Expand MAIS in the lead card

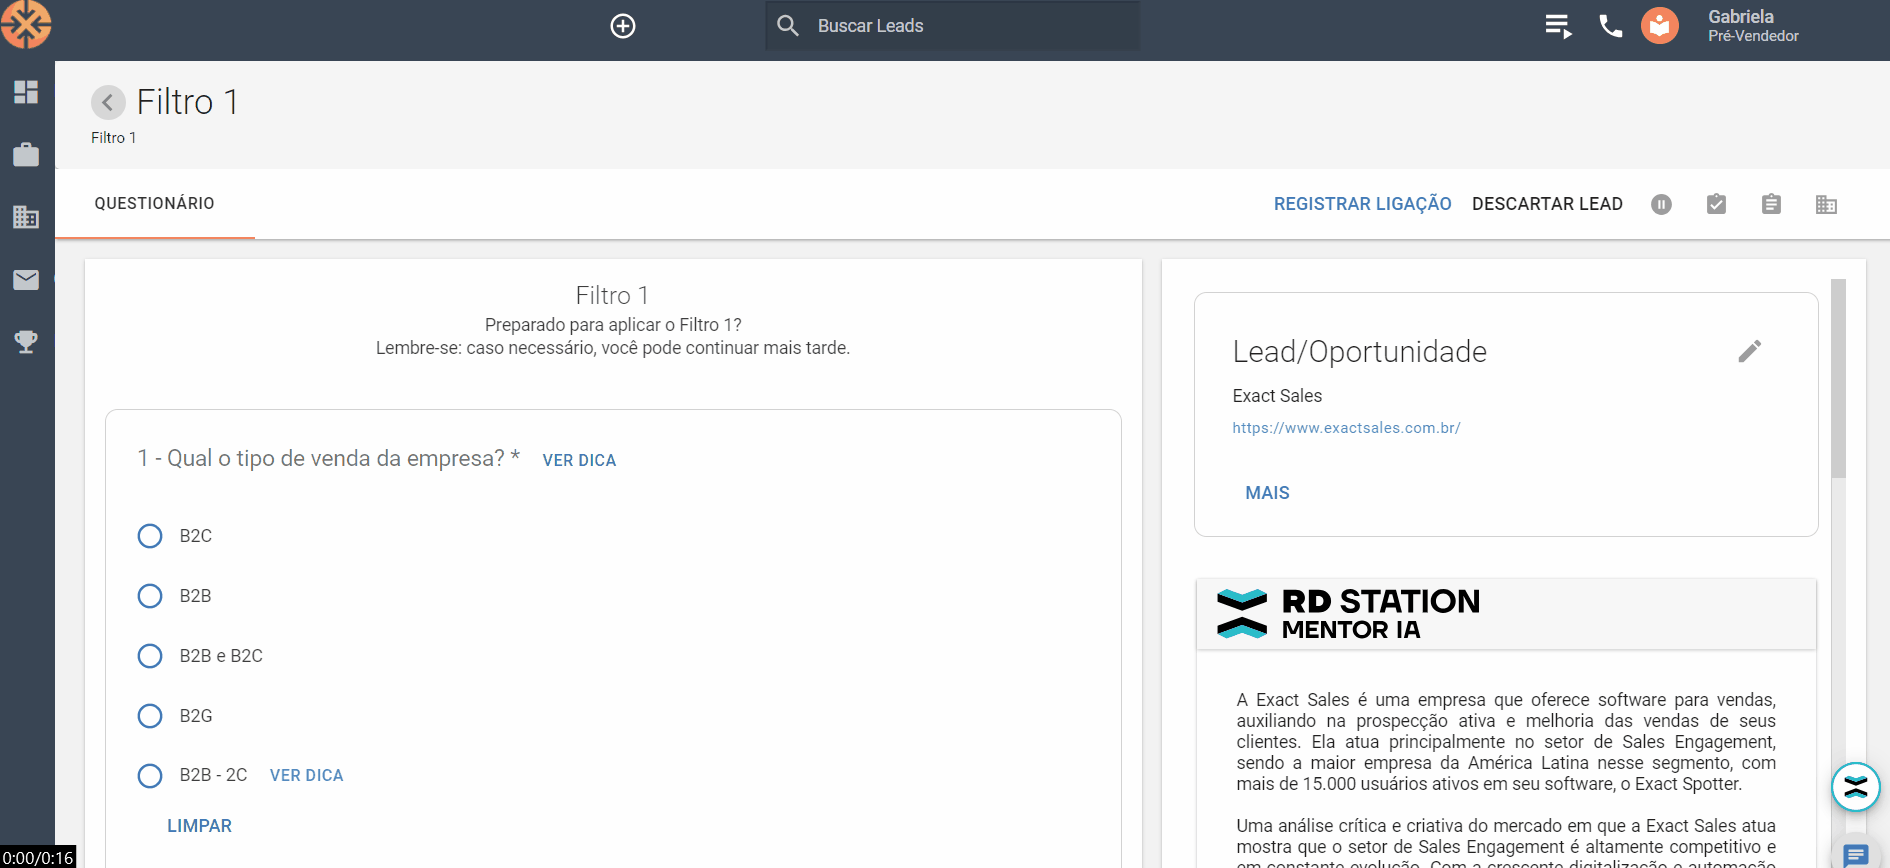pos(1267,493)
